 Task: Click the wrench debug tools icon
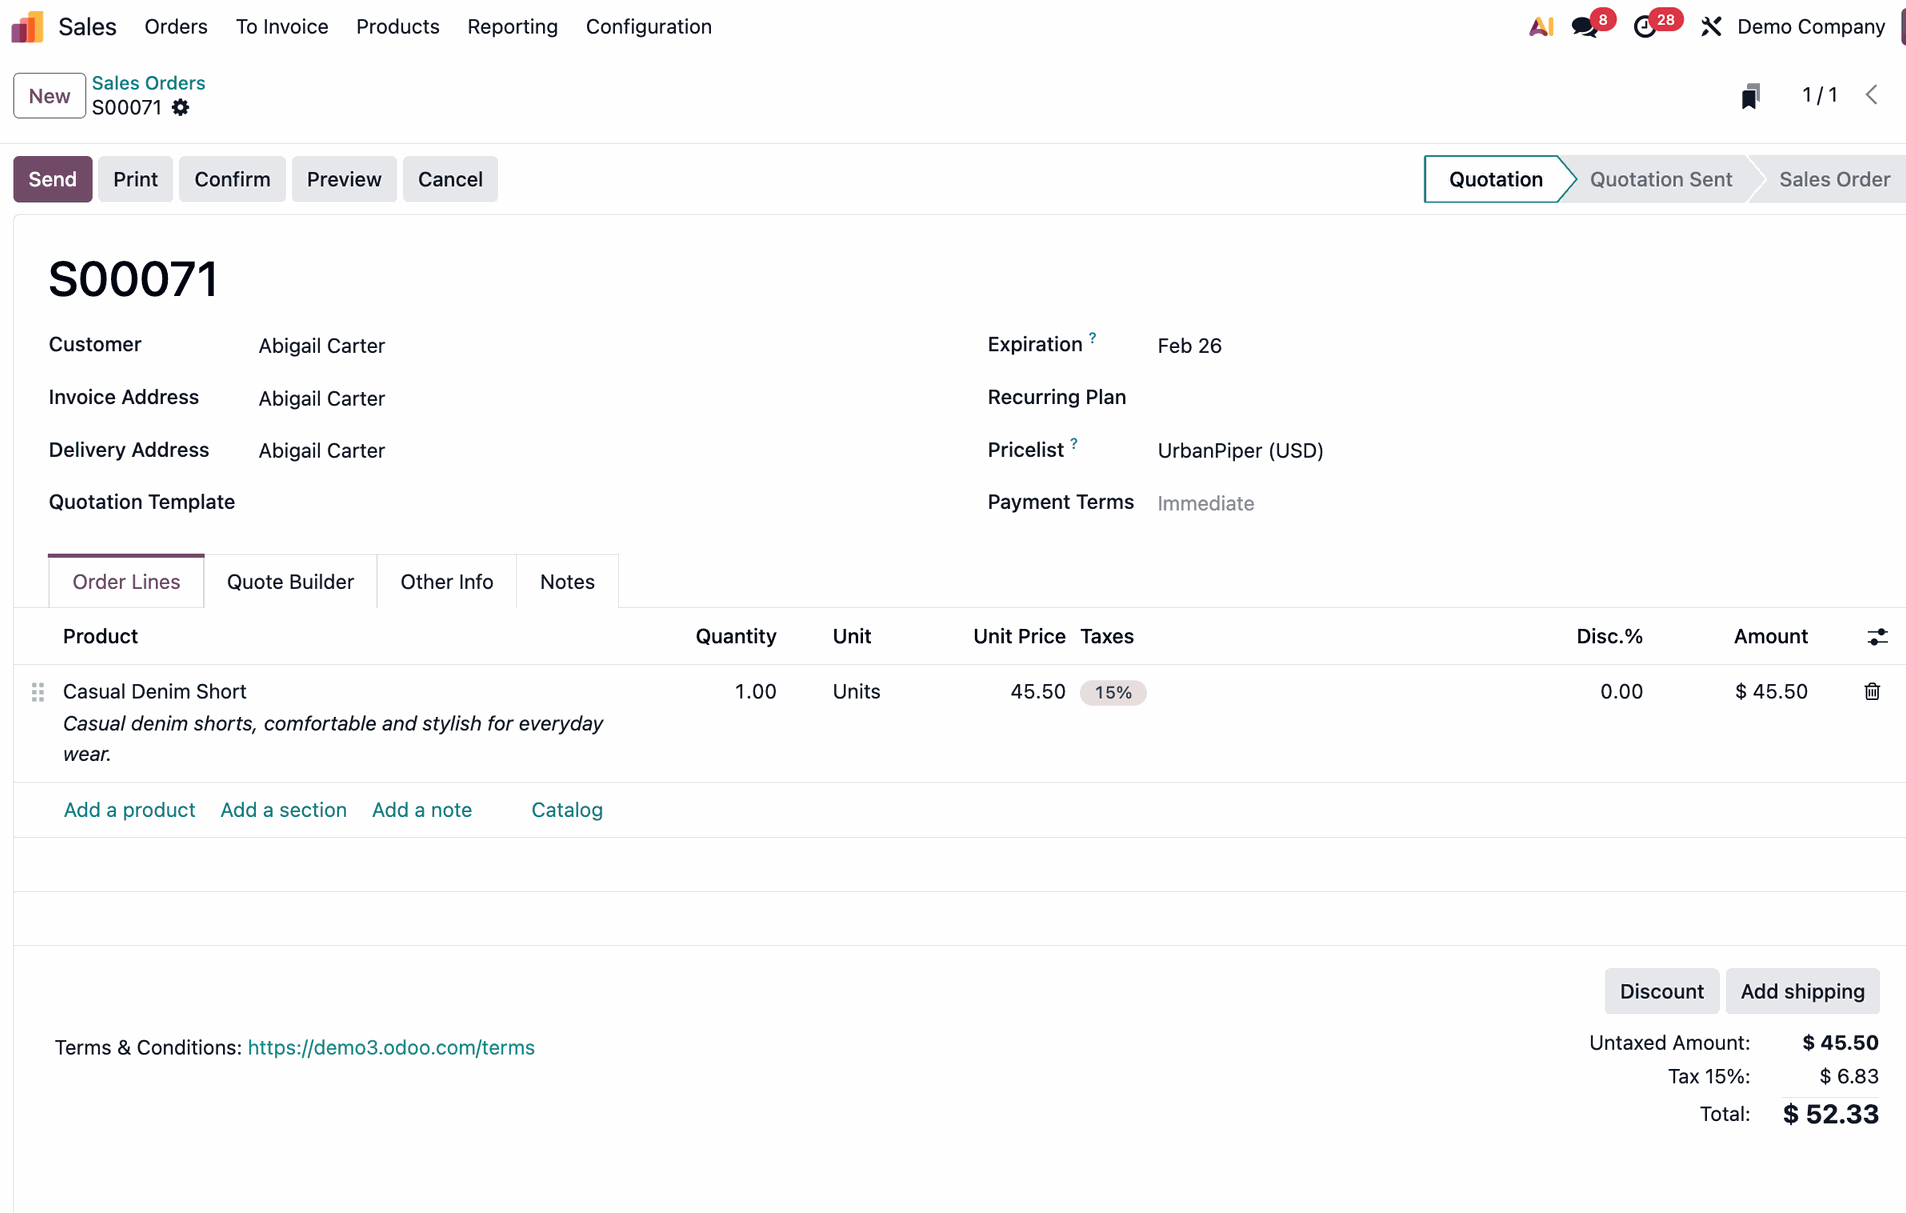click(1711, 27)
